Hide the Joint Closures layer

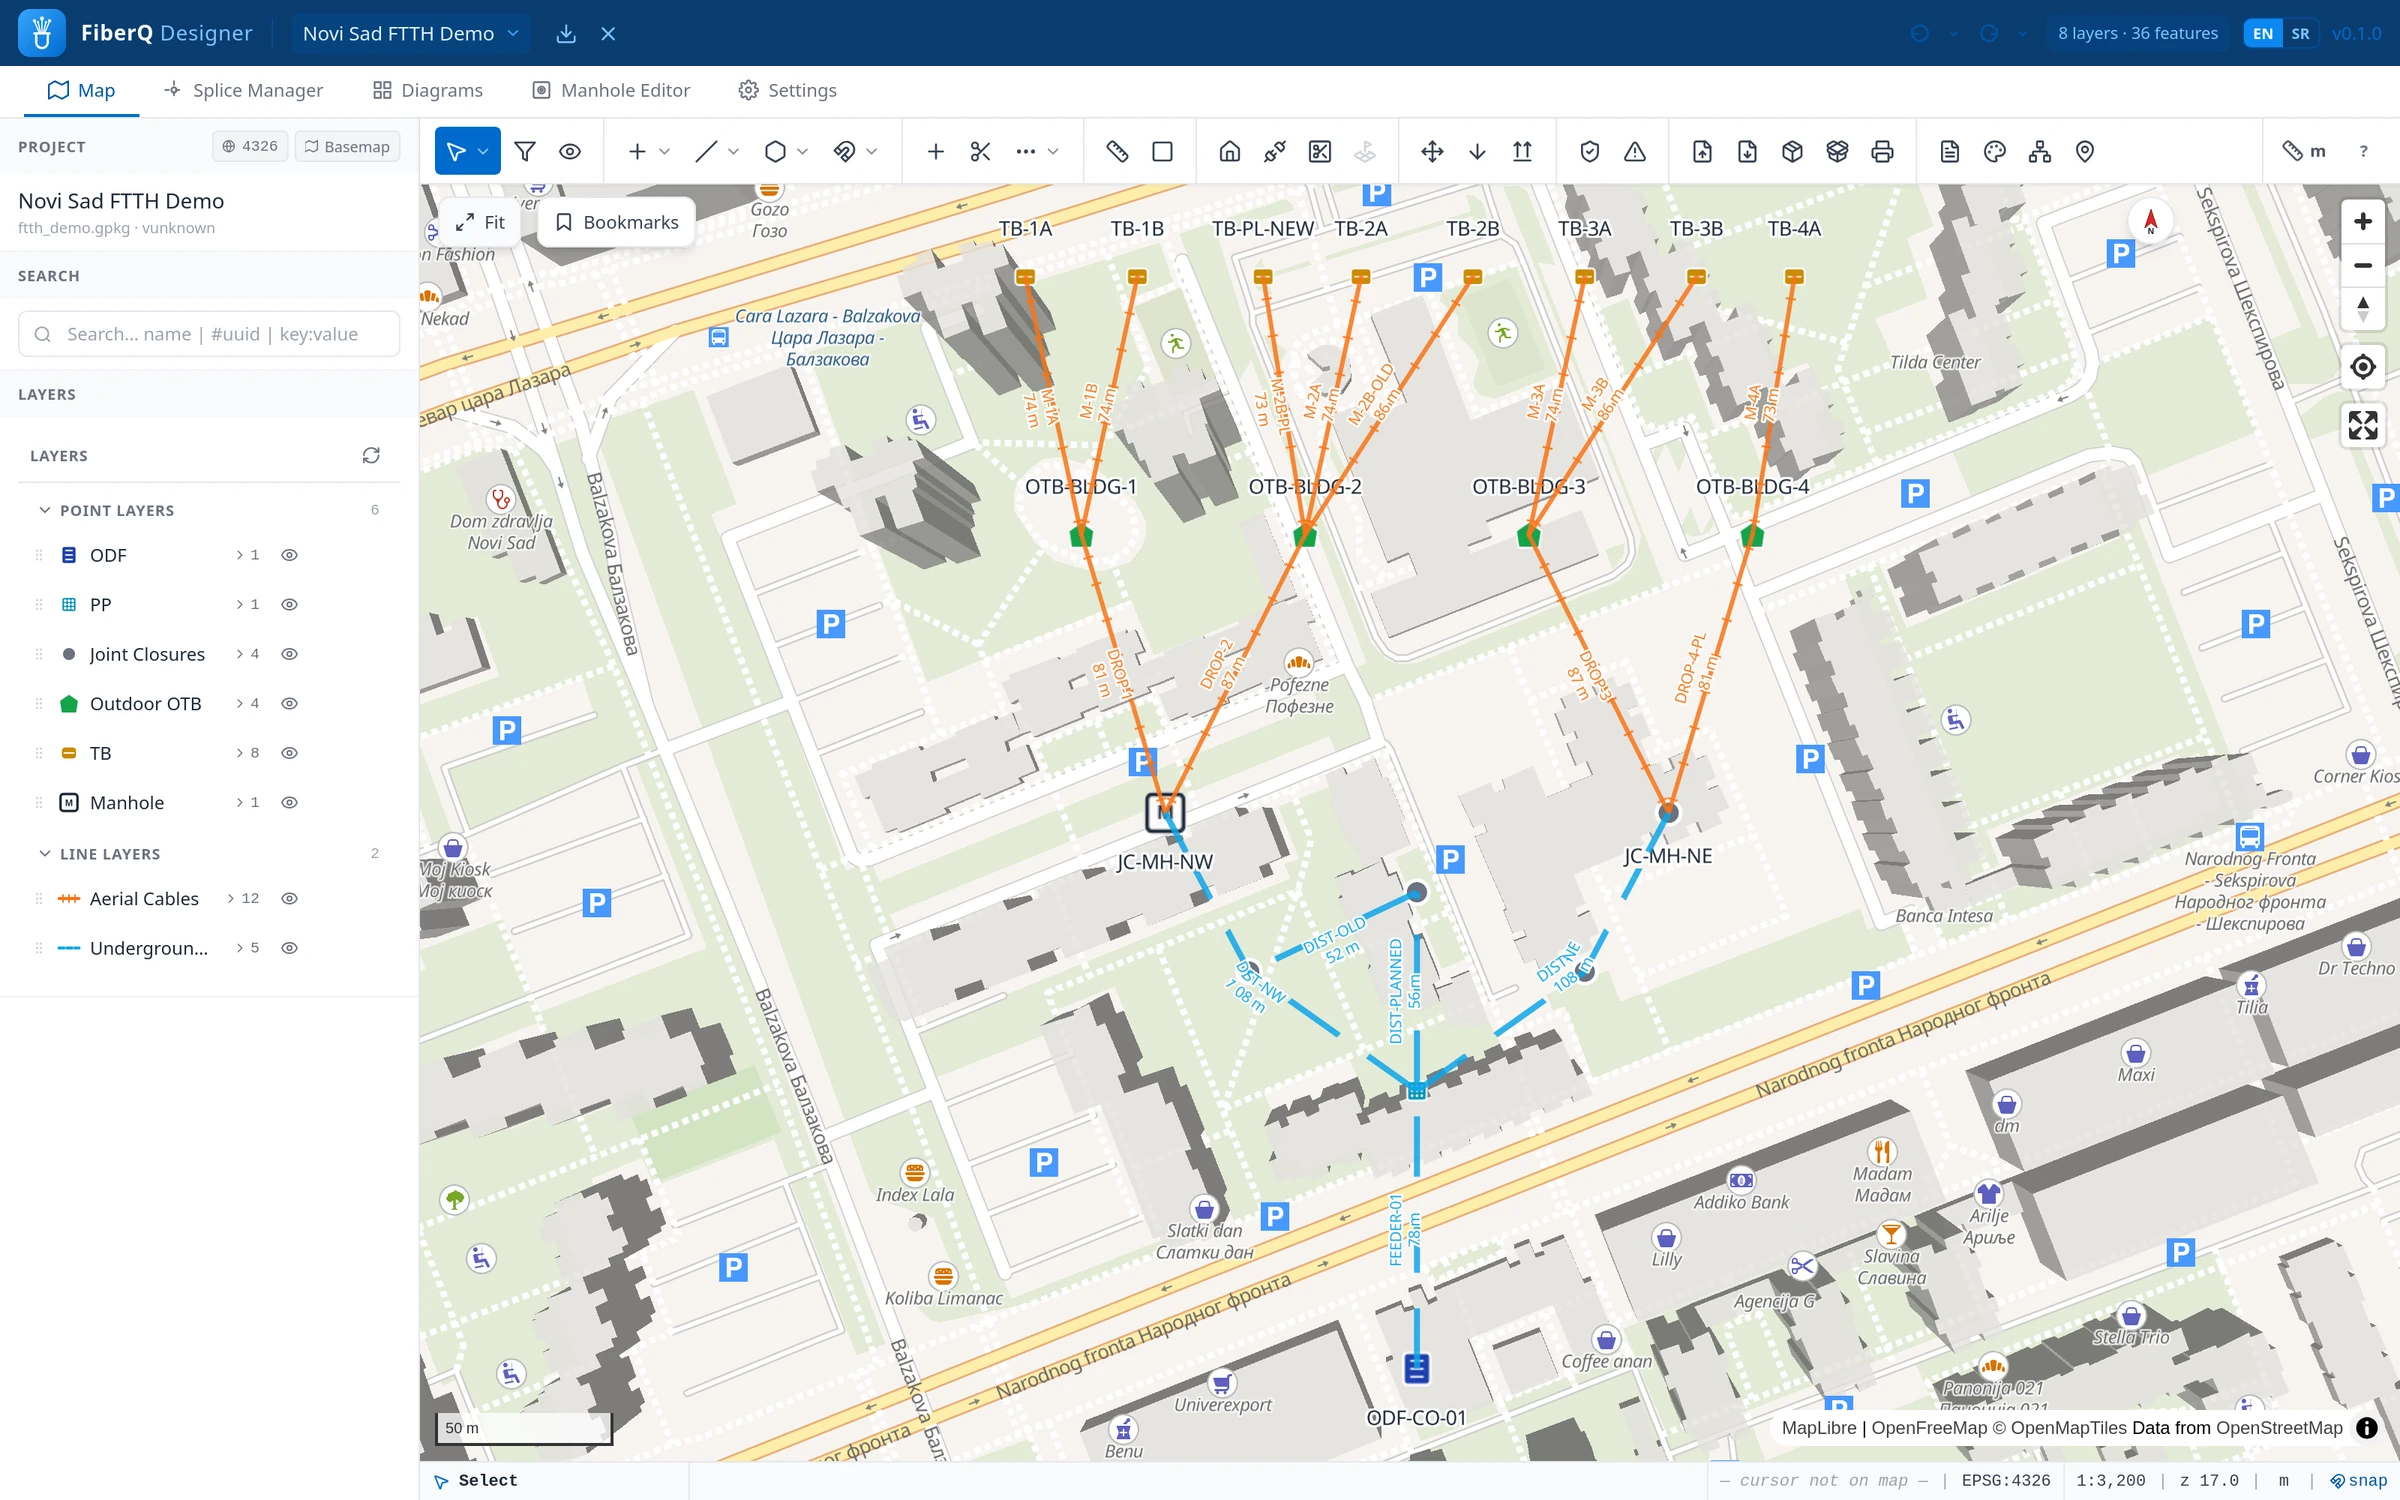[x=289, y=654]
